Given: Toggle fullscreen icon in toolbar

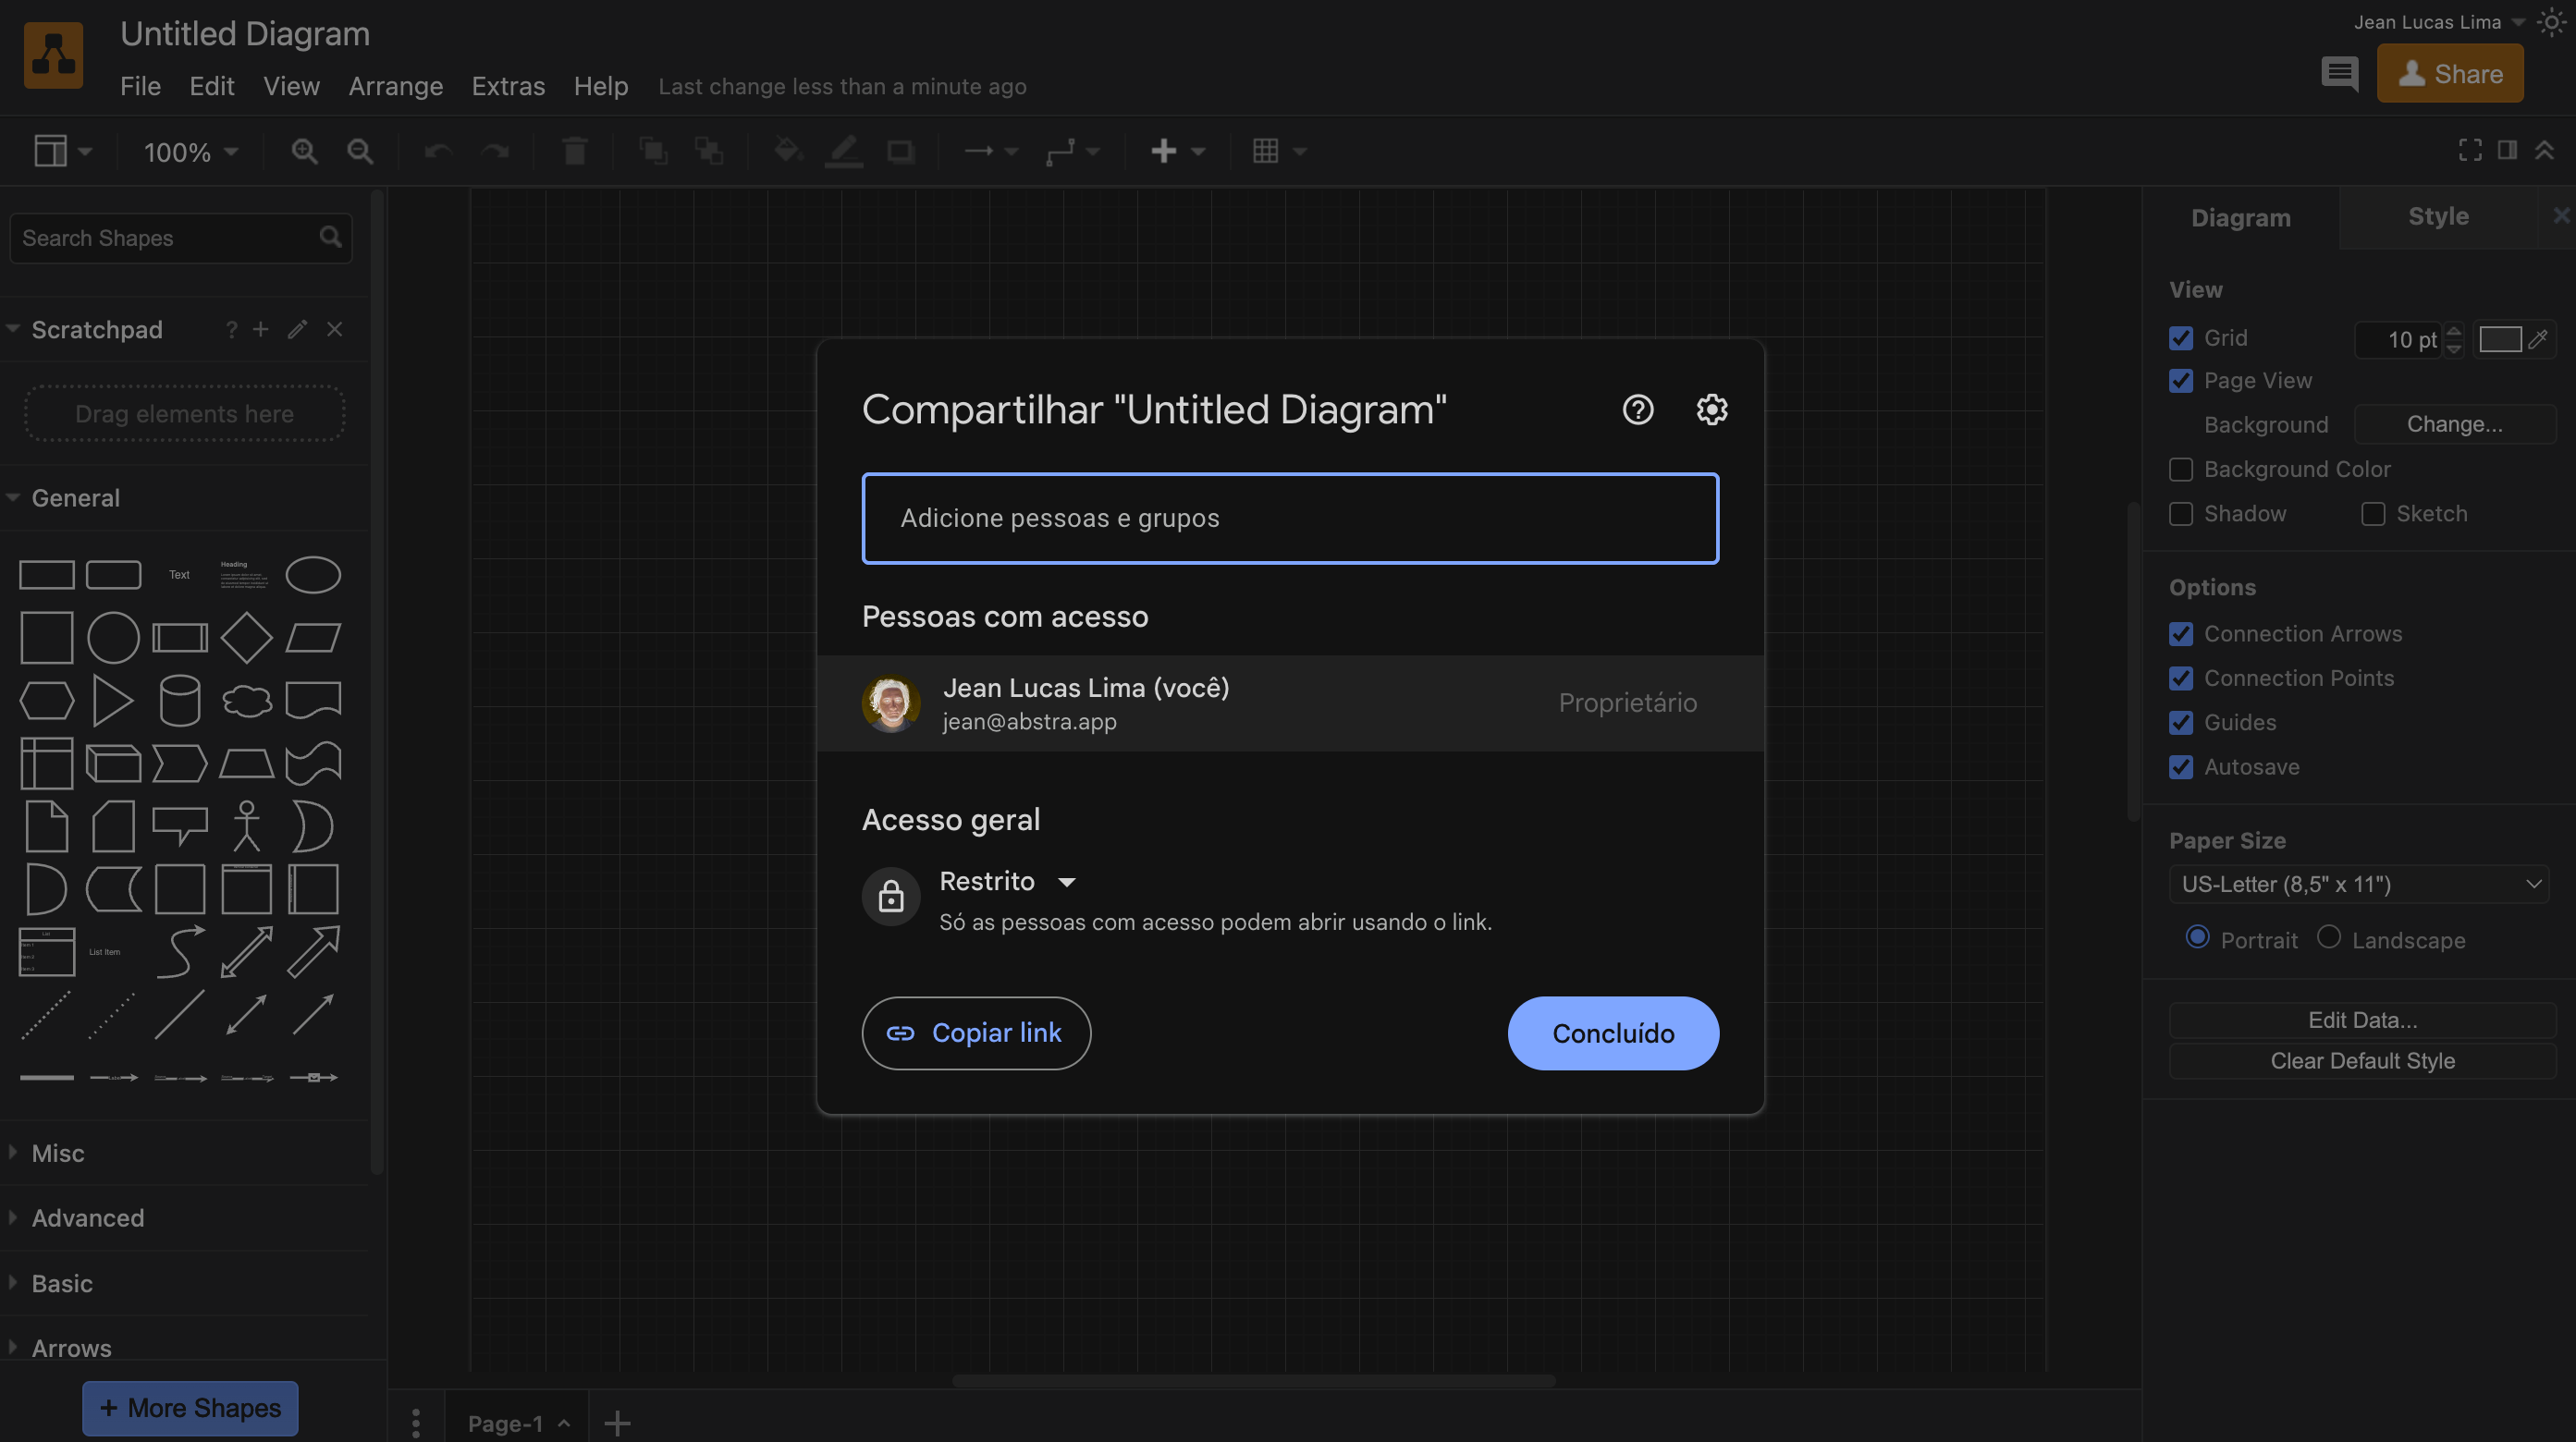Looking at the screenshot, I should (x=2470, y=150).
